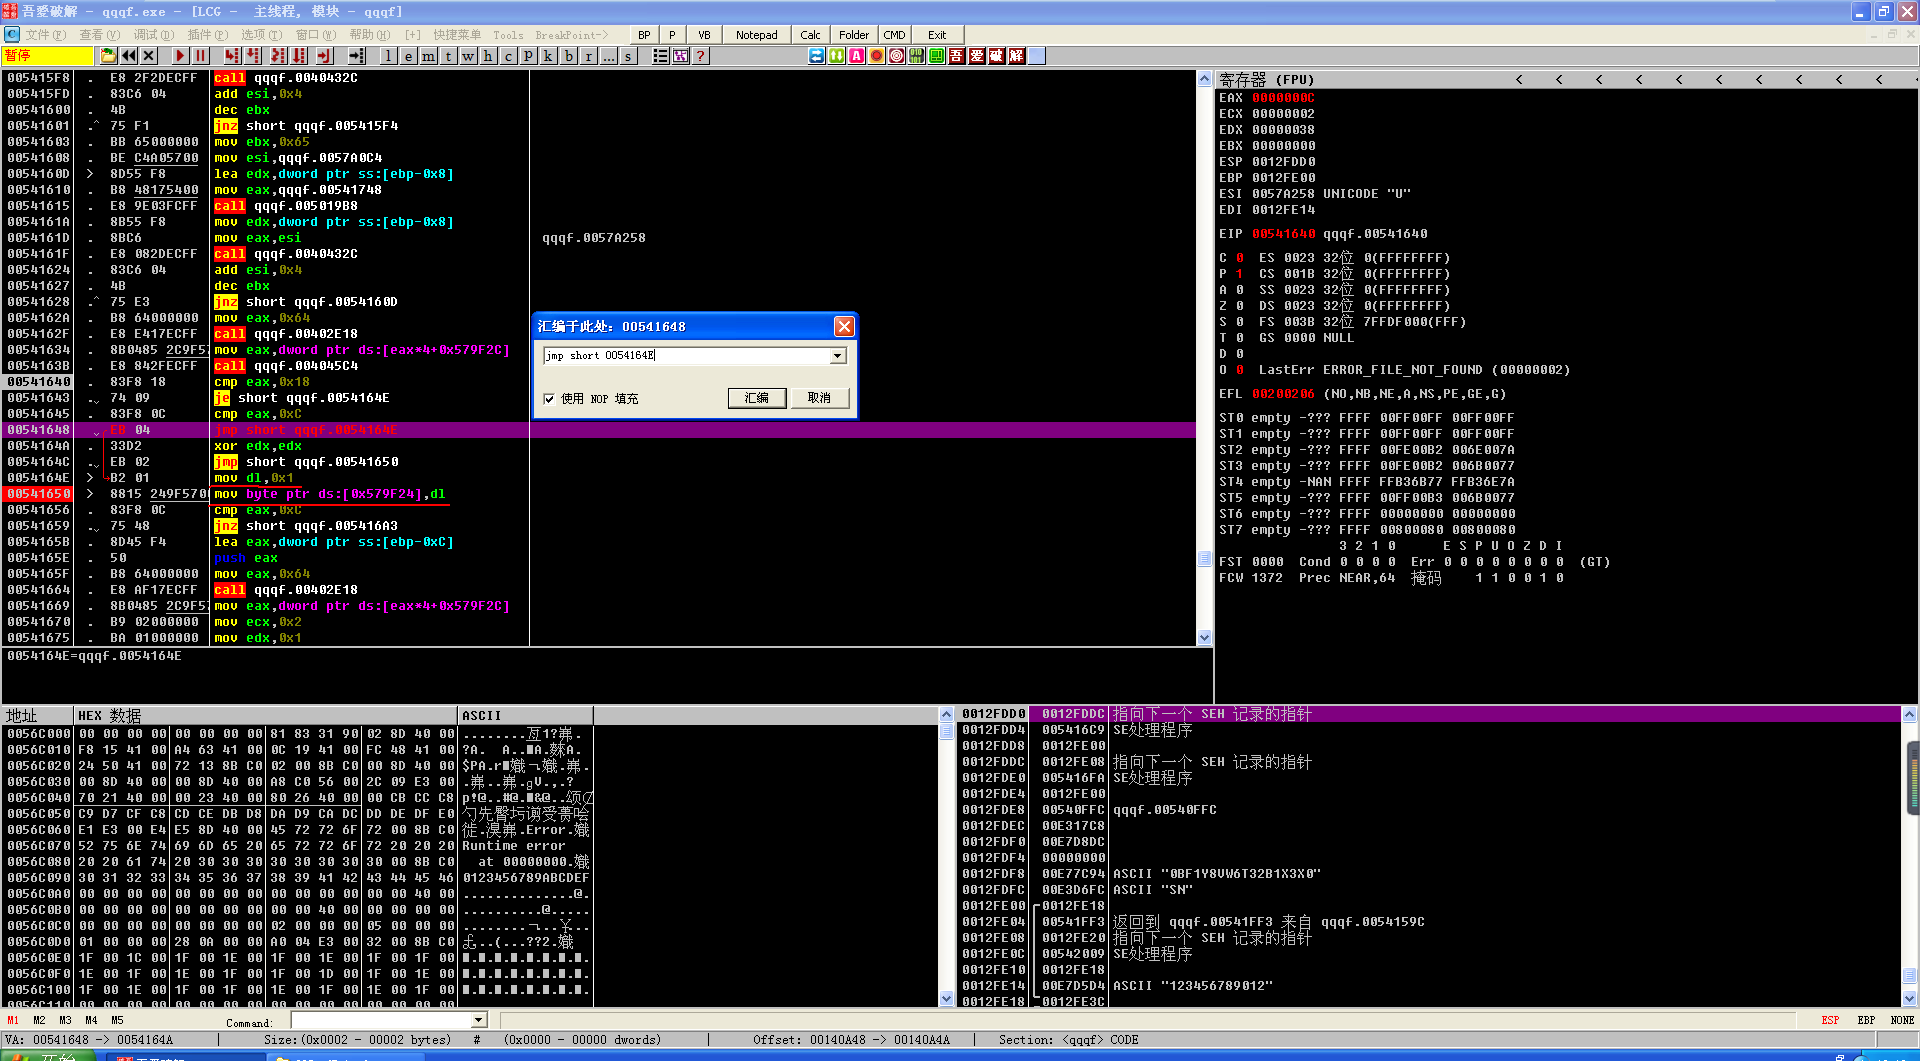Show Memory map with 'm' button
1920x1061 pixels.
[x=428, y=56]
